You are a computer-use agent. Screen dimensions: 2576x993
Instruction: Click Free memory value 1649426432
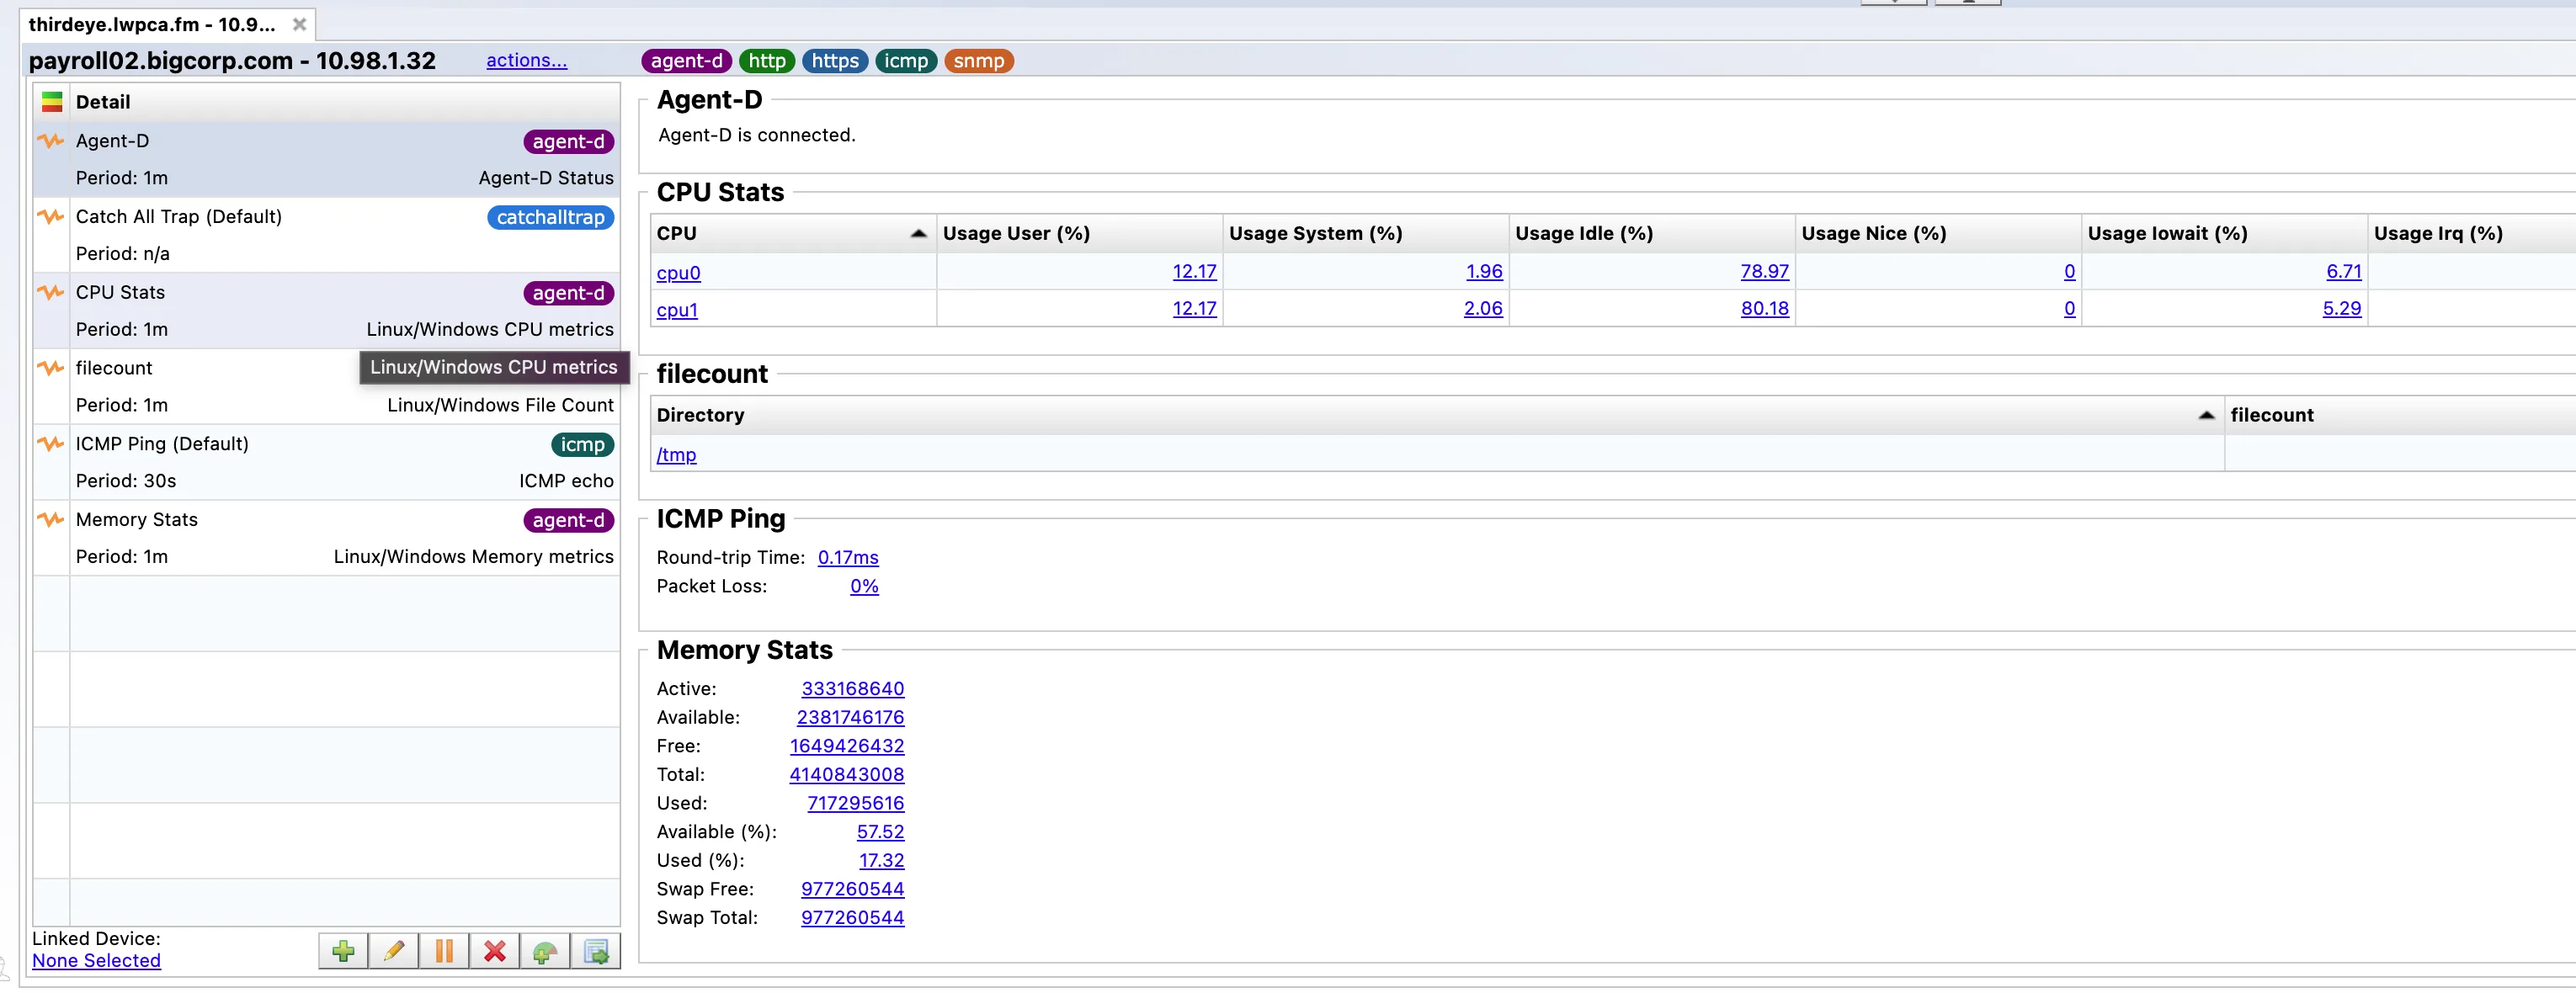pyautogui.click(x=847, y=746)
